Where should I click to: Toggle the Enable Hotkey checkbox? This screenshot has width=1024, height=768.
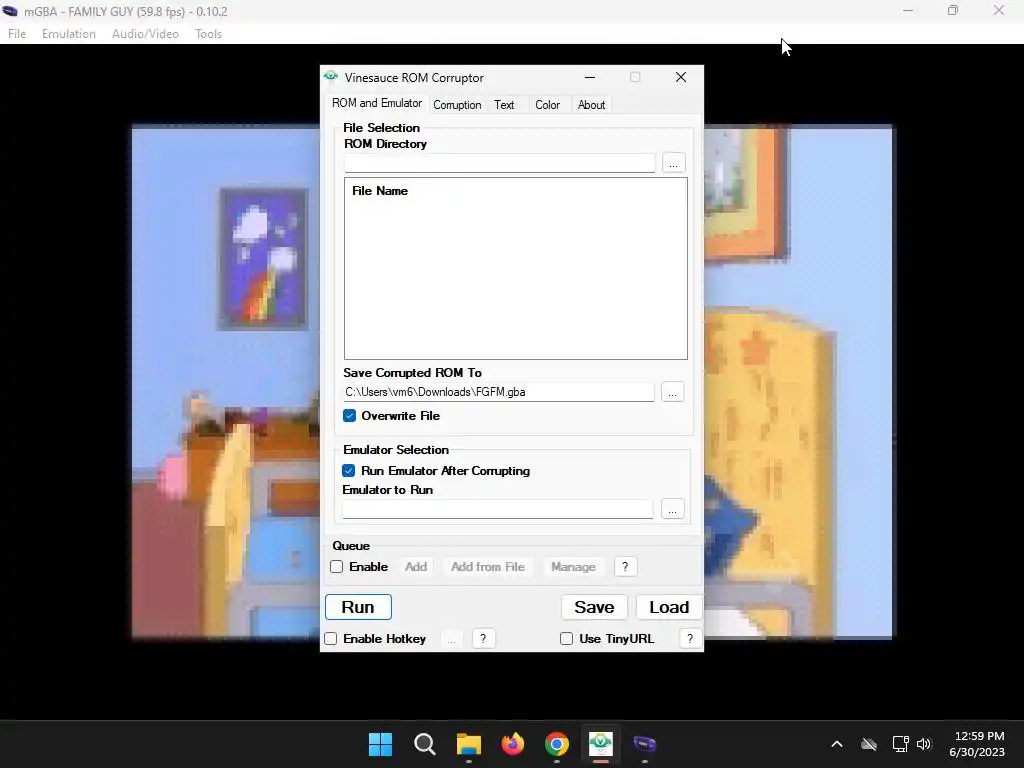pyautogui.click(x=331, y=639)
